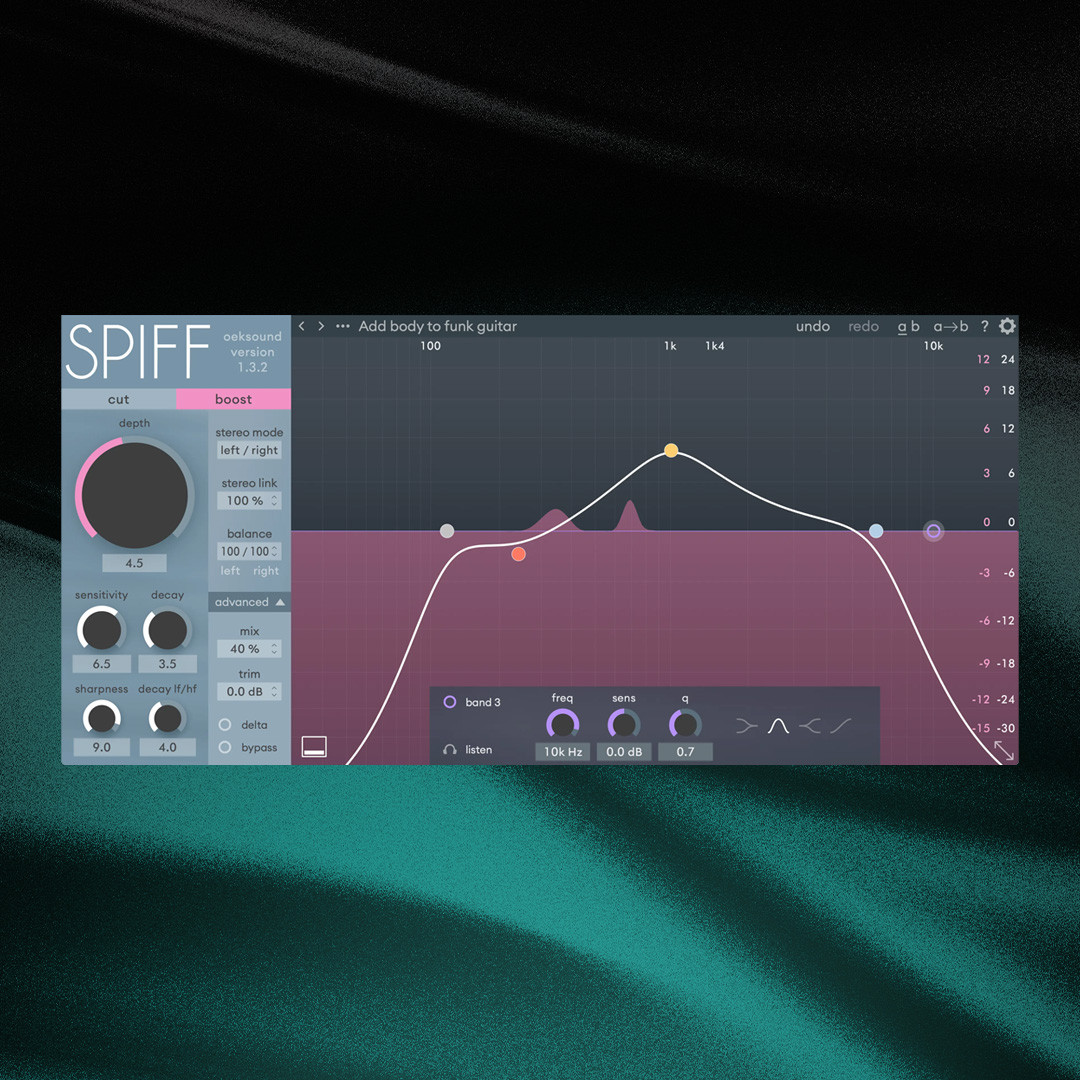
Task: Click the preset name Add body to funk guitar
Action: point(436,326)
